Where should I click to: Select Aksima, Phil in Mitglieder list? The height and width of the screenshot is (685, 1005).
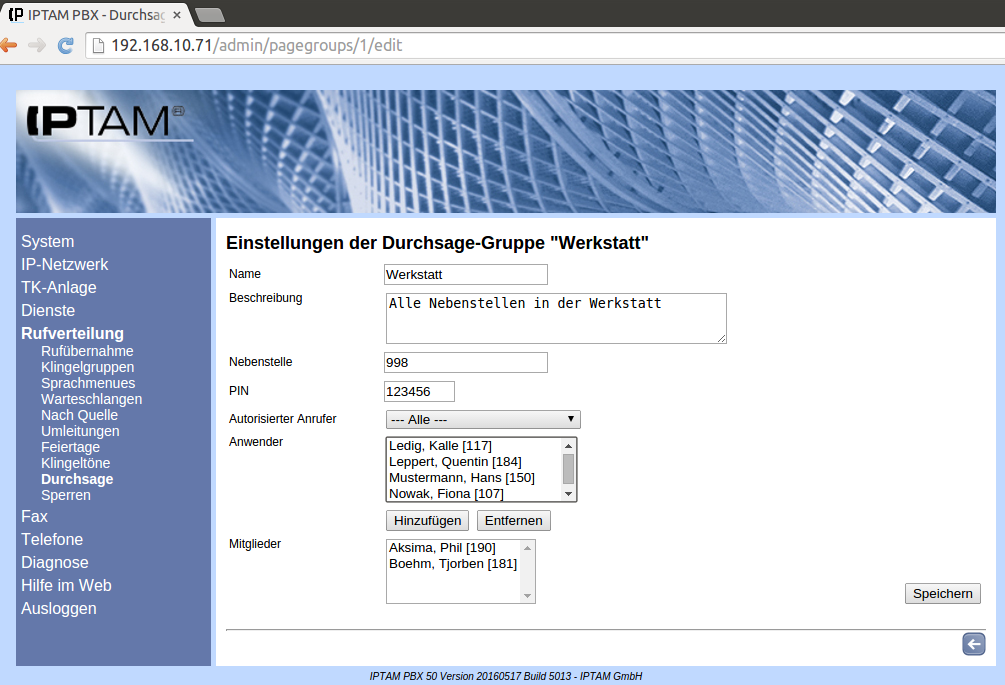point(442,548)
